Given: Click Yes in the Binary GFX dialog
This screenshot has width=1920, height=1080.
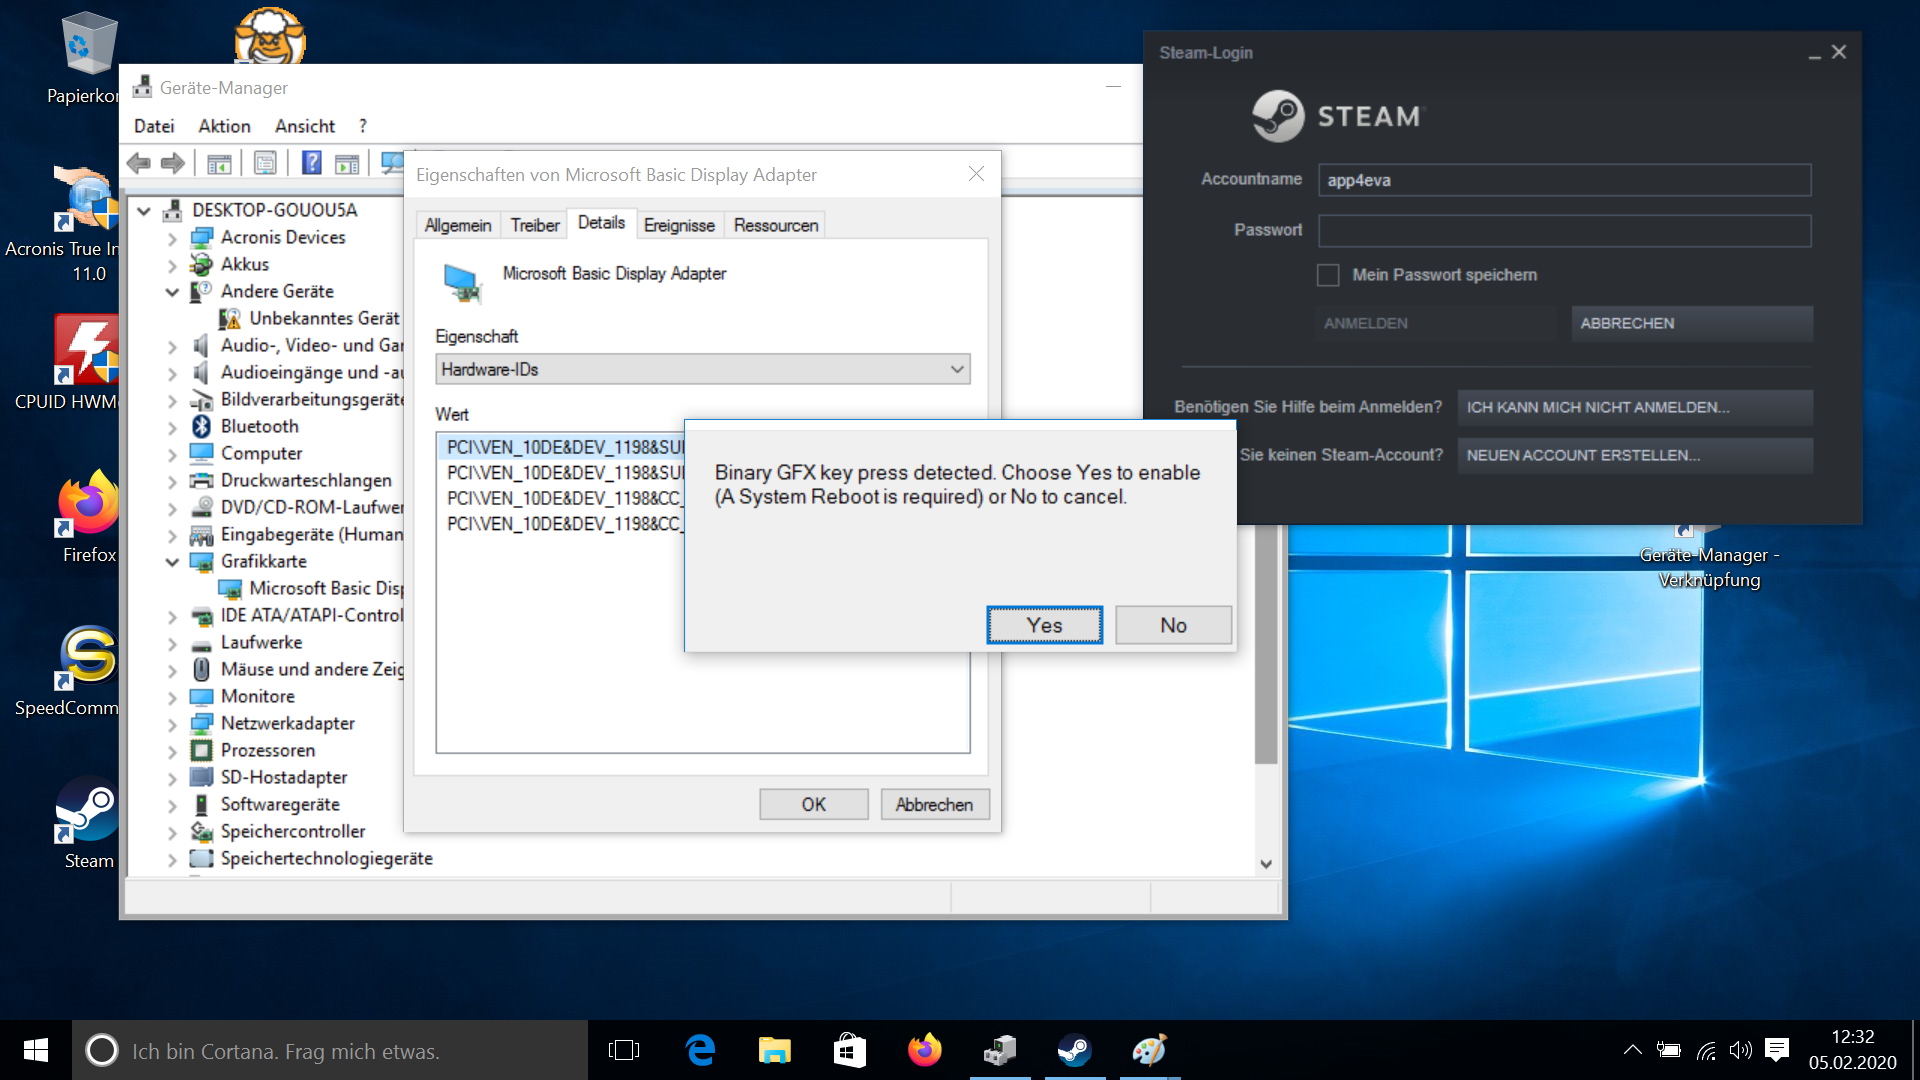Looking at the screenshot, I should (x=1044, y=625).
